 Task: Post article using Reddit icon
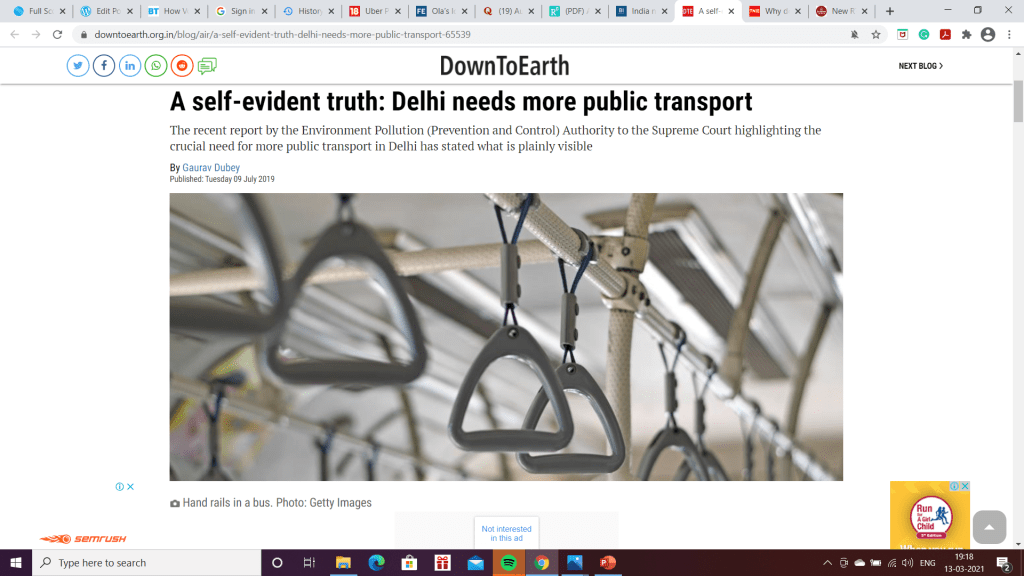(182, 65)
